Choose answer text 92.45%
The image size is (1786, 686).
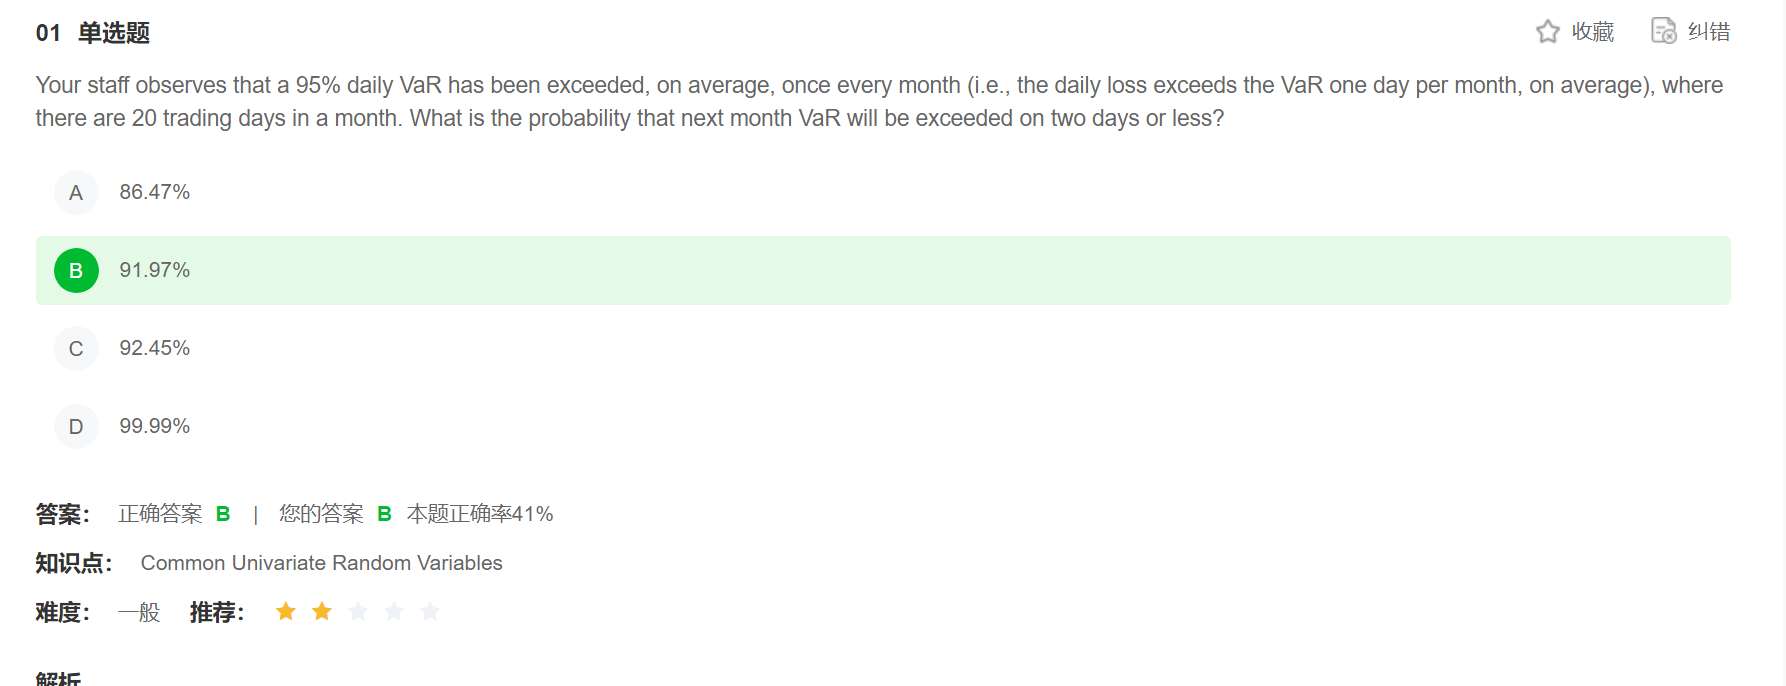[154, 348]
